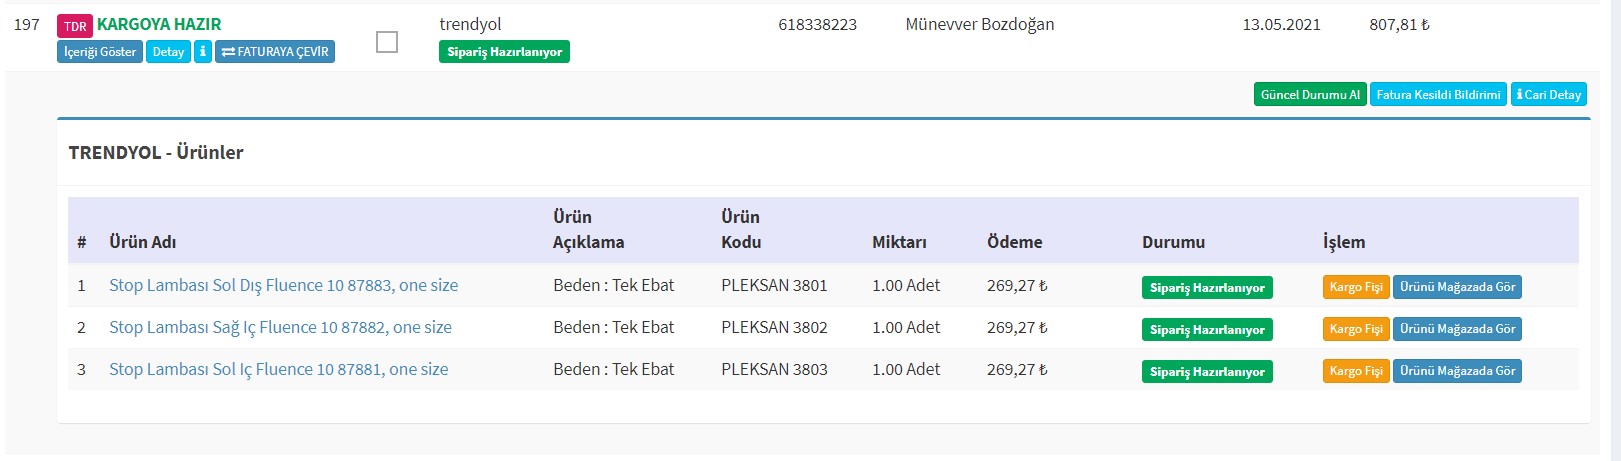Click the KARGOYA HAZIR status label
This screenshot has height=461, width=1621.
pyautogui.click(x=159, y=24)
